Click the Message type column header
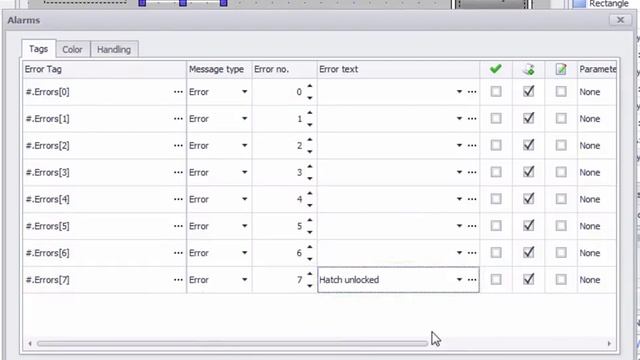Image resolution: width=640 pixels, height=360 pixels. [219, 69]
